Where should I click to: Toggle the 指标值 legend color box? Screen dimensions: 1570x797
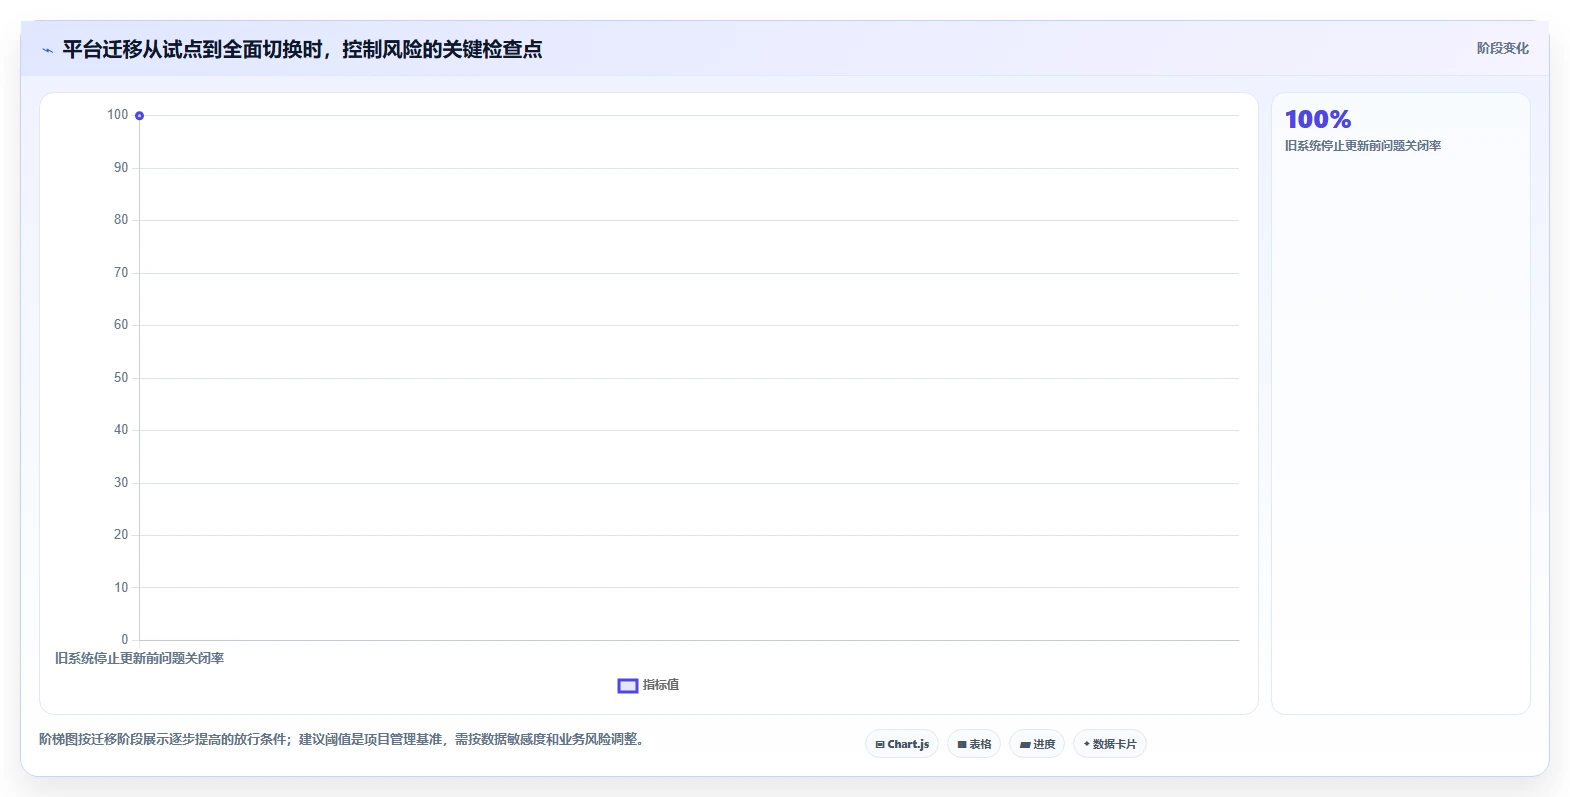628,685
